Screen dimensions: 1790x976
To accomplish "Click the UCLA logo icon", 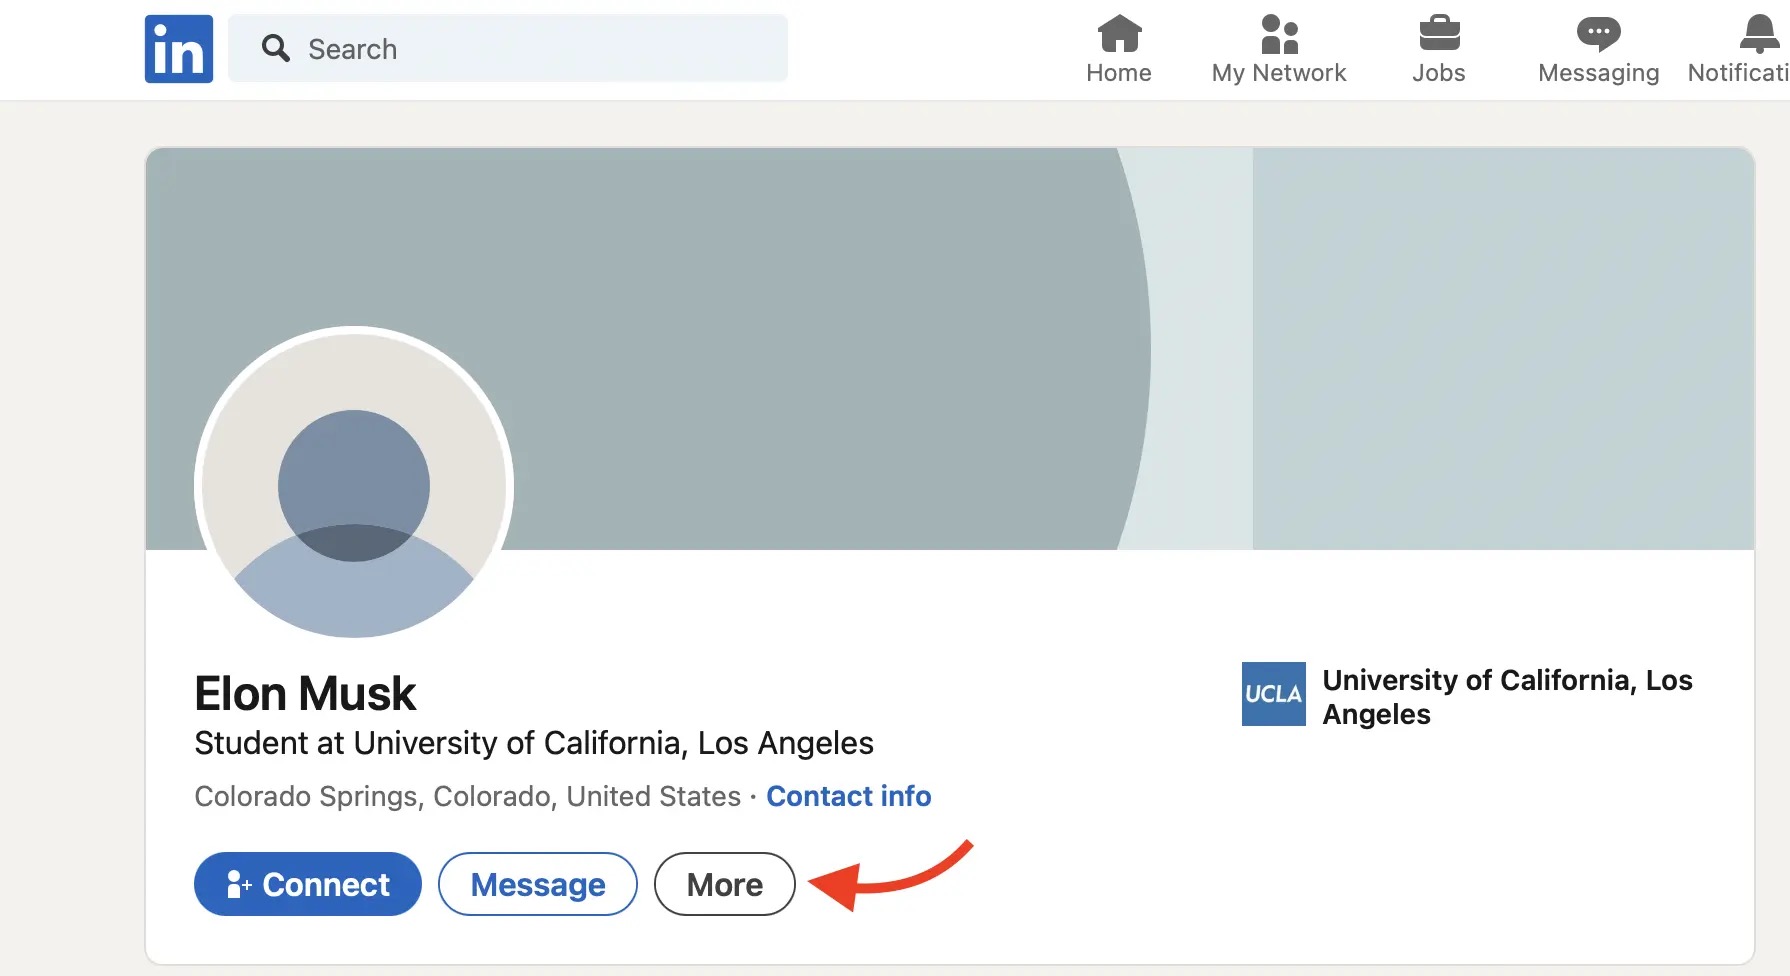I will point(1273,694).
